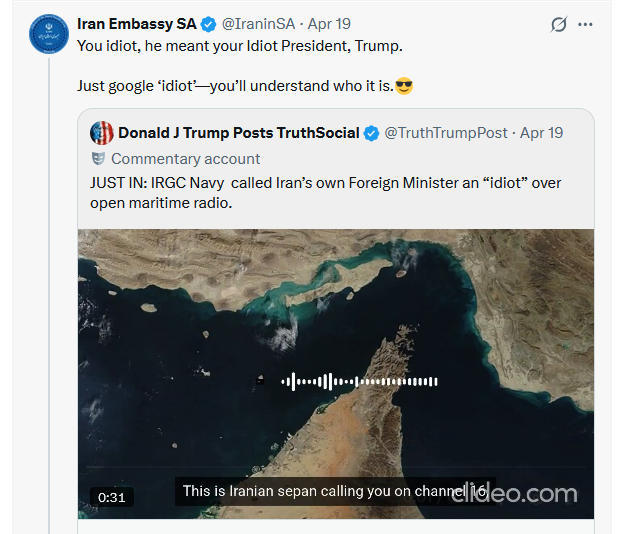Screen dimensions: 623x534
Task: Play the video via audio waveform
Action: click(x=360, y=381)
